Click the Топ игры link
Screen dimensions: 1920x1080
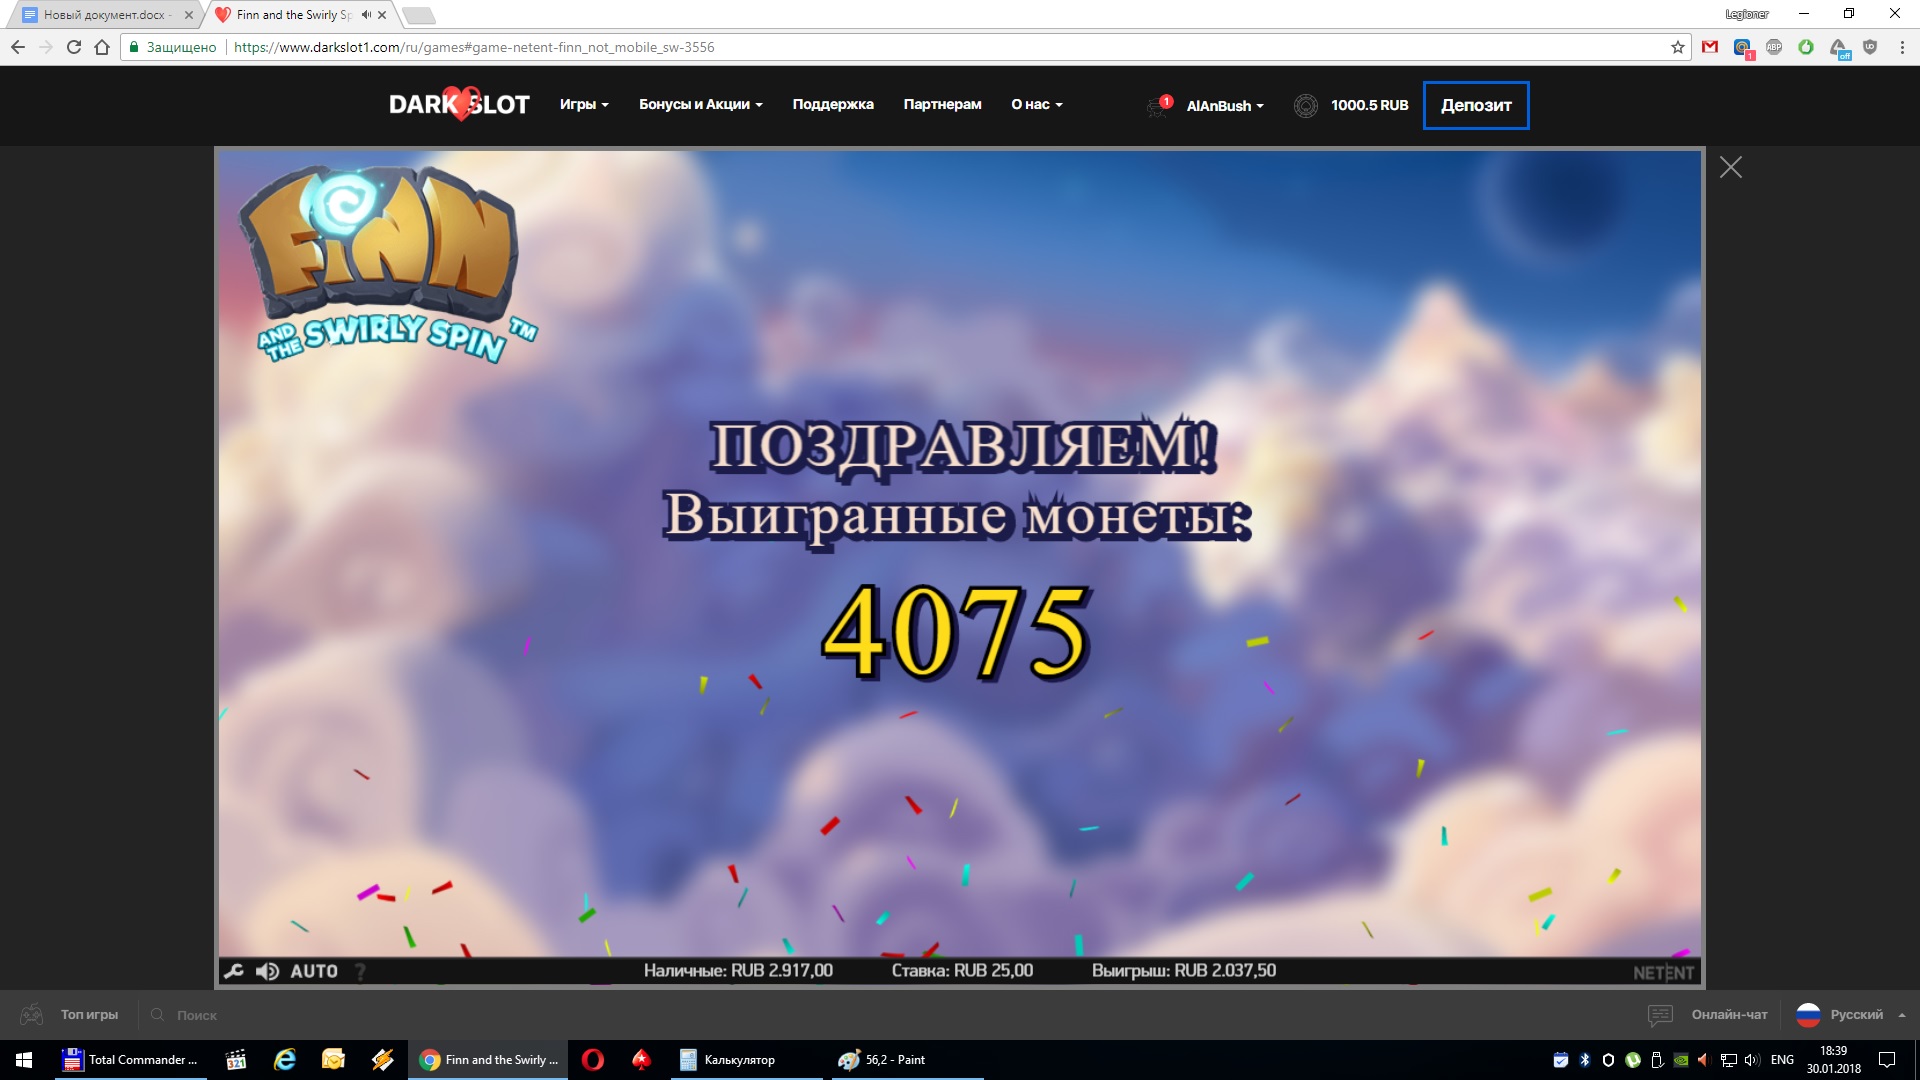pos(89,1014)
